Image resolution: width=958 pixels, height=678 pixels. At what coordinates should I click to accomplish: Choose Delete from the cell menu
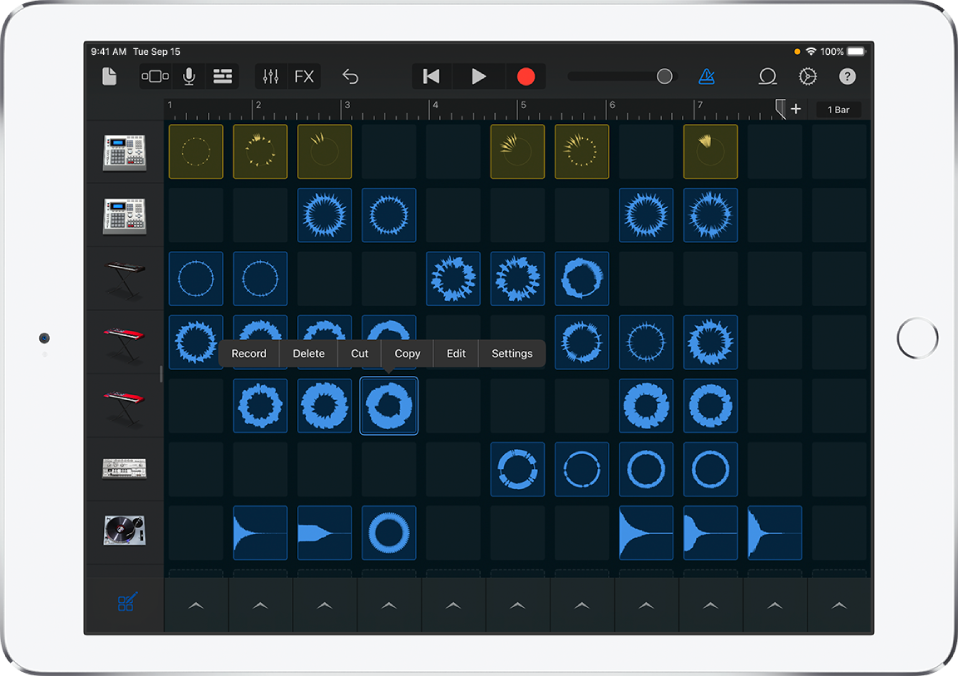click(308, 353)
